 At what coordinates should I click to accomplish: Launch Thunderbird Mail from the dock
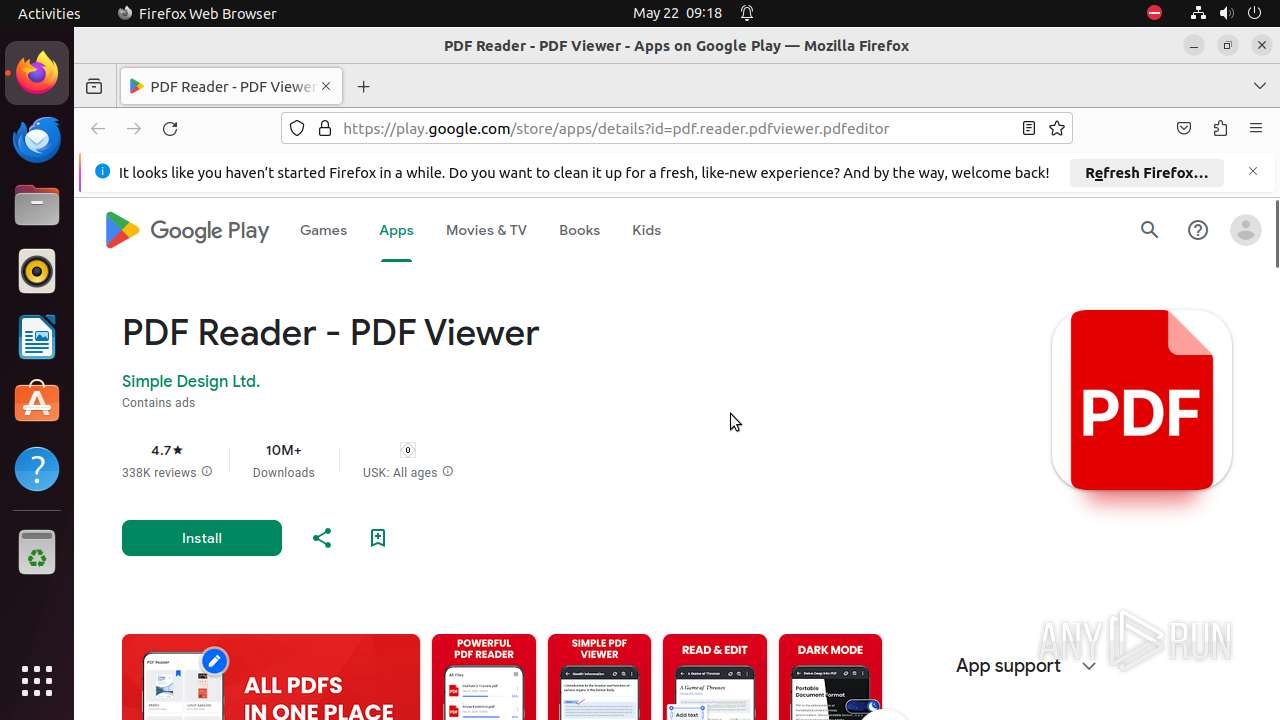(x=37, y=139)
